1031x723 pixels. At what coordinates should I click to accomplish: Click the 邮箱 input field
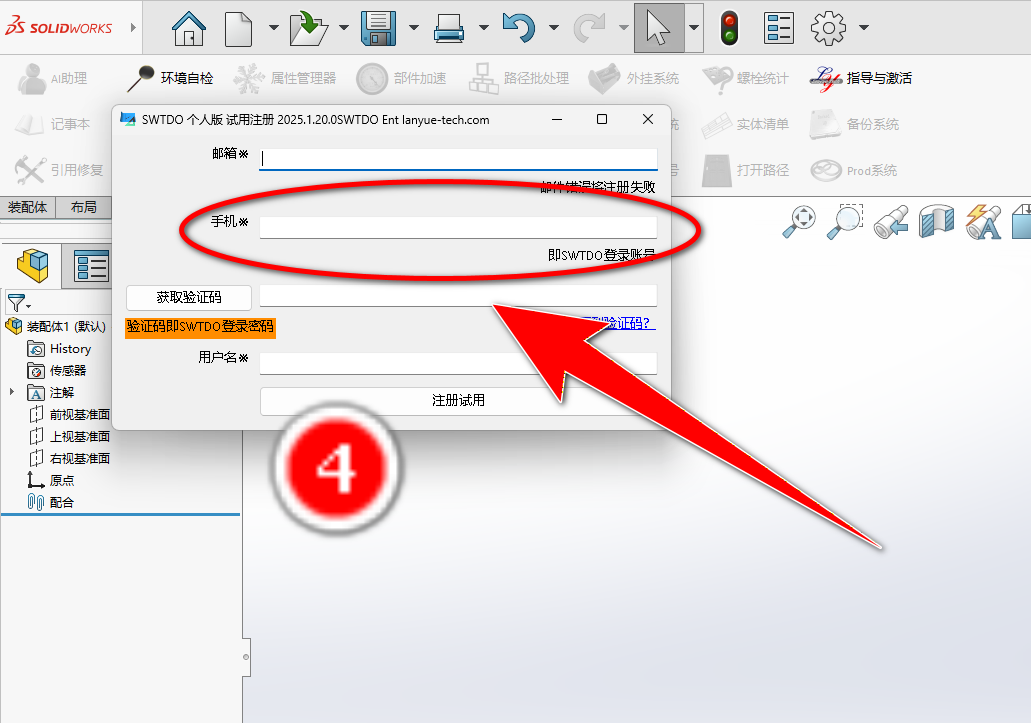click(458, 158)
